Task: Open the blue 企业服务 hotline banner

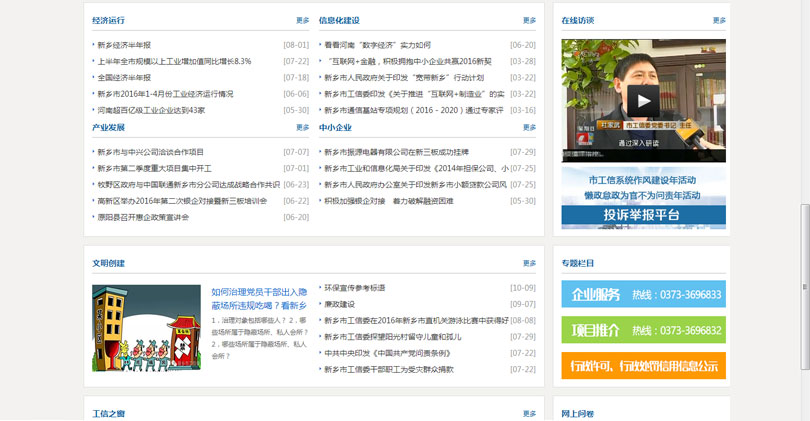Action: pyautogui.click(x=643, y=295)
